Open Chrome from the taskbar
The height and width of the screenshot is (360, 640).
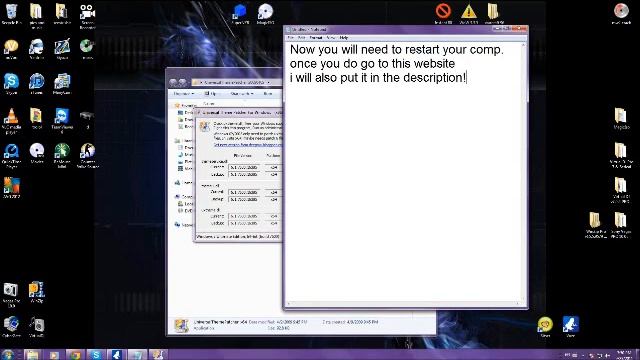75,354
